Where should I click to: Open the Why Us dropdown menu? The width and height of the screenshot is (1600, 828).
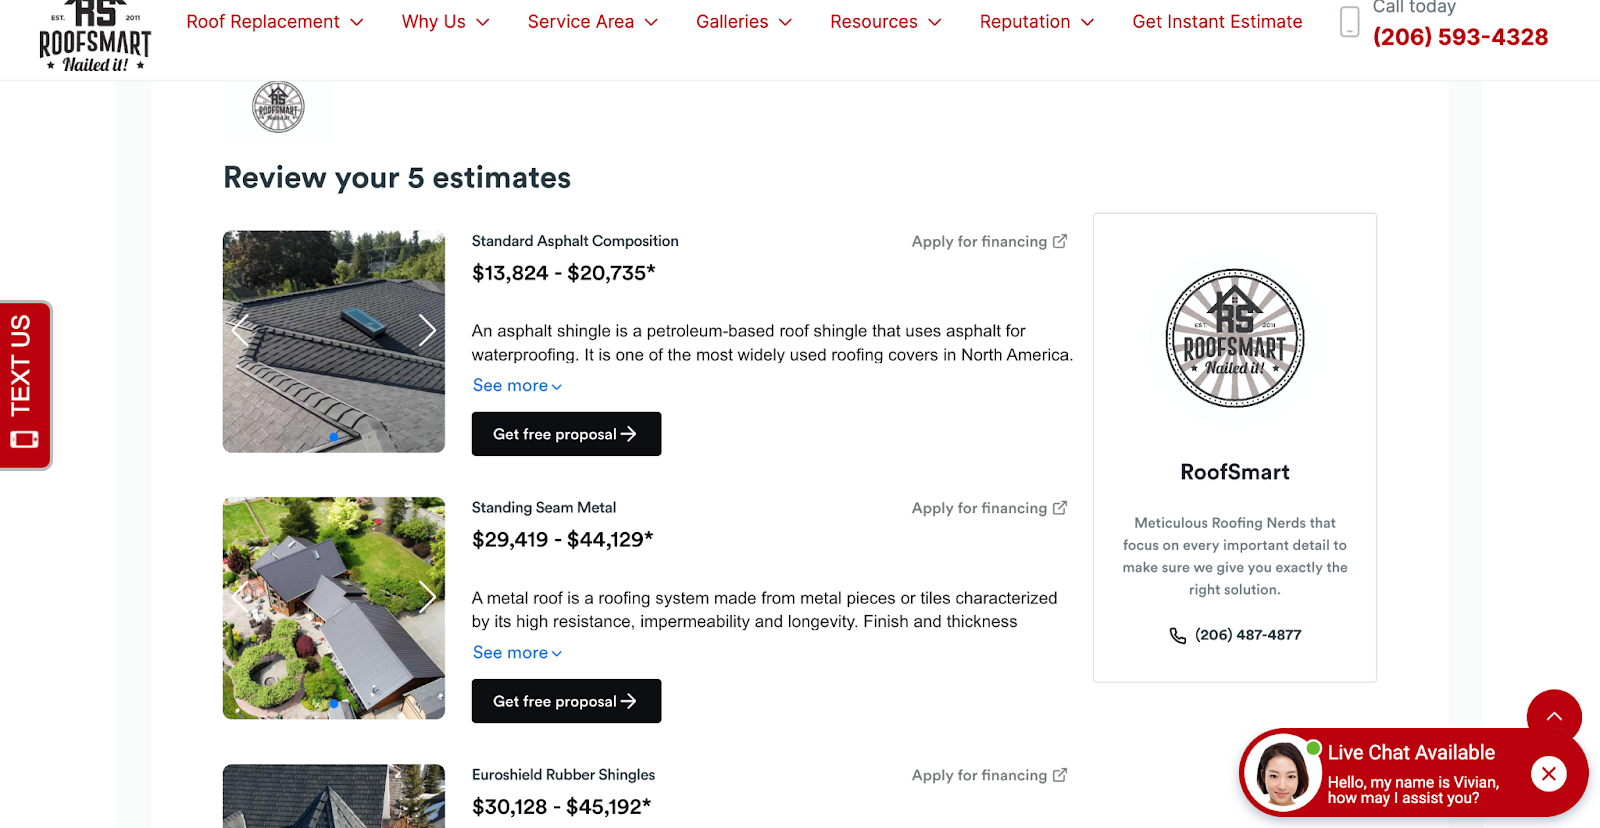[x=445, y=22]
